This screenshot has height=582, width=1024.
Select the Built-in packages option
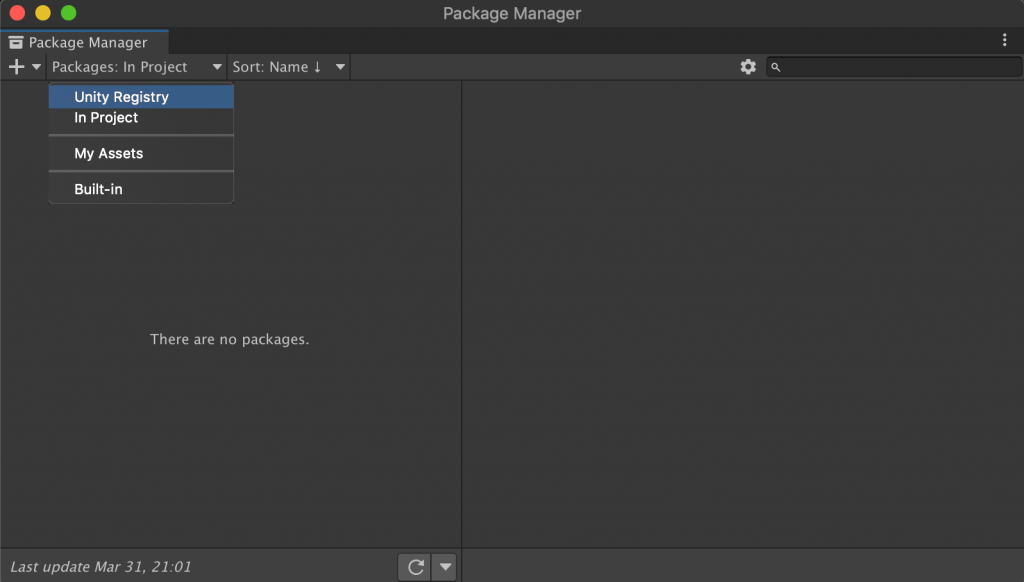coord(98,189)
